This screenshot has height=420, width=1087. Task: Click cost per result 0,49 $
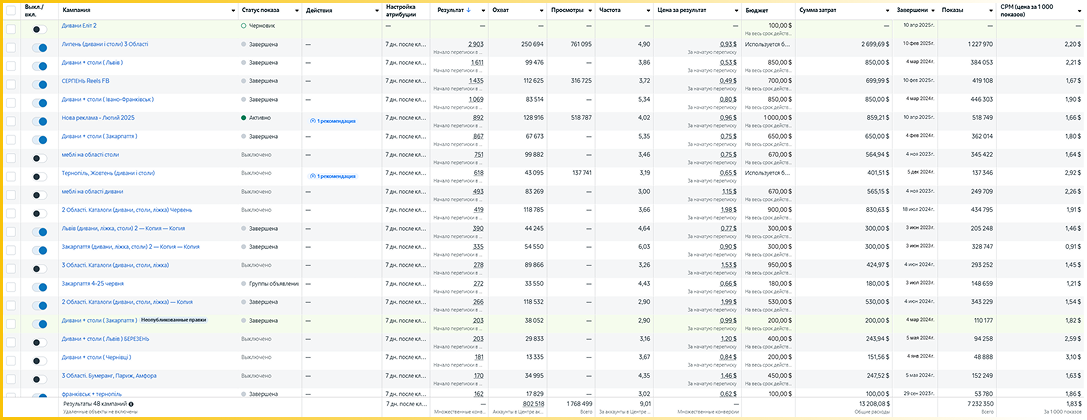[x=727, y=80]
